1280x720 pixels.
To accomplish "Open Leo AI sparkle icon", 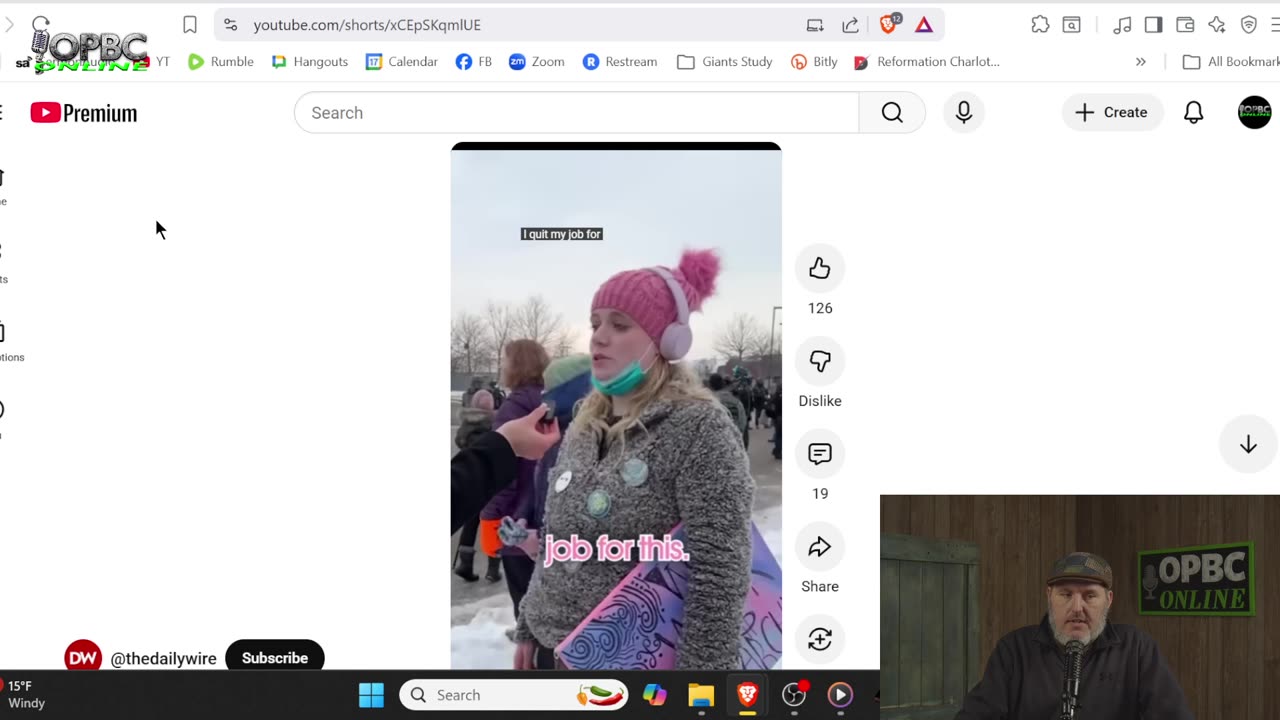I will pyautogui.click(x=1217, y=25).
